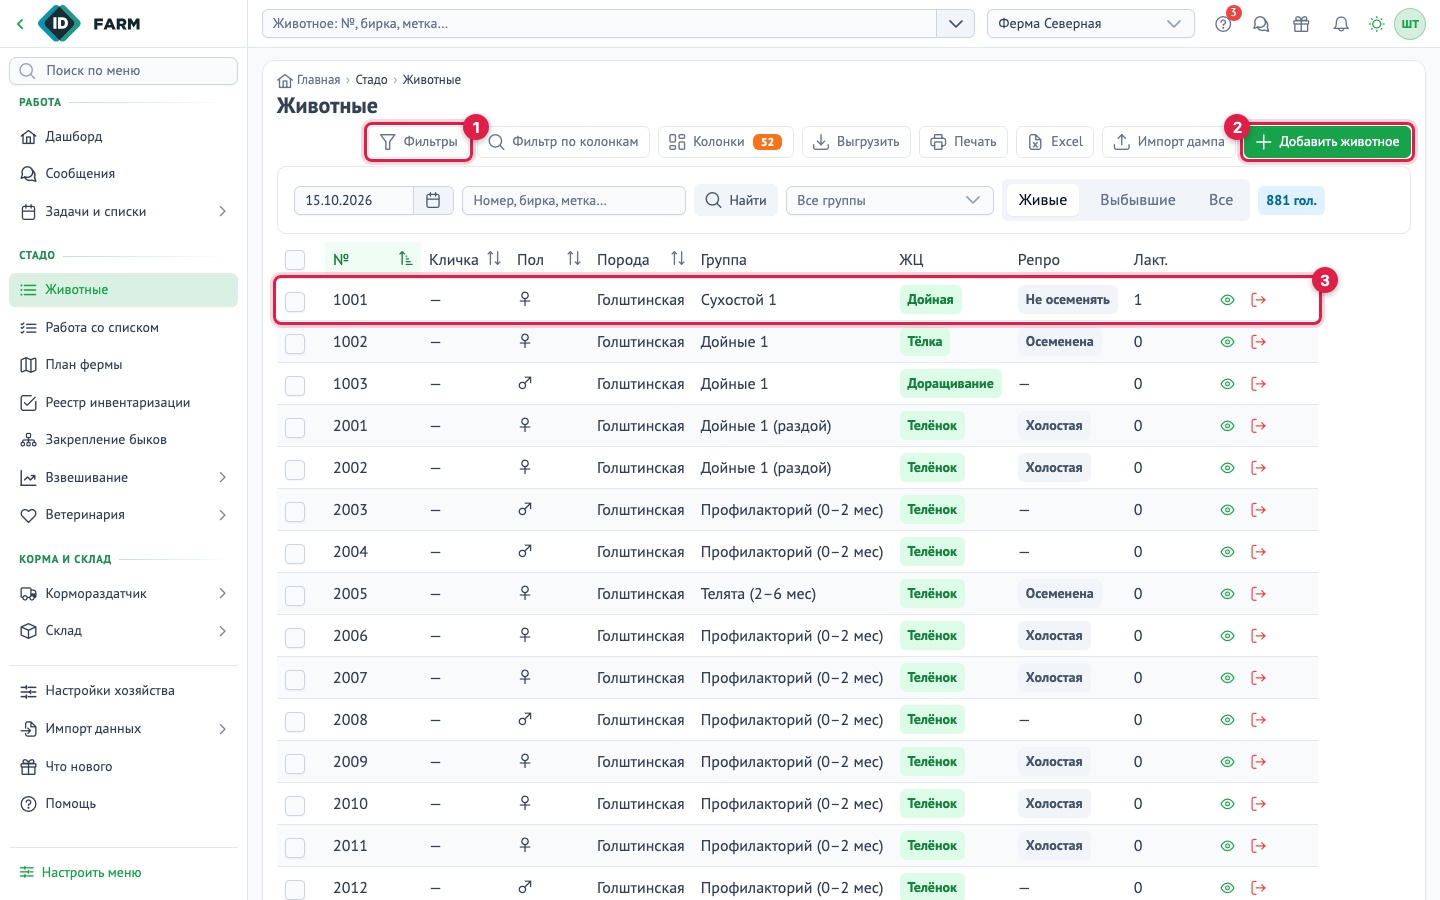Open the Фильтры button
This screenshot has width=1440, height=900.
coord(418,142)
